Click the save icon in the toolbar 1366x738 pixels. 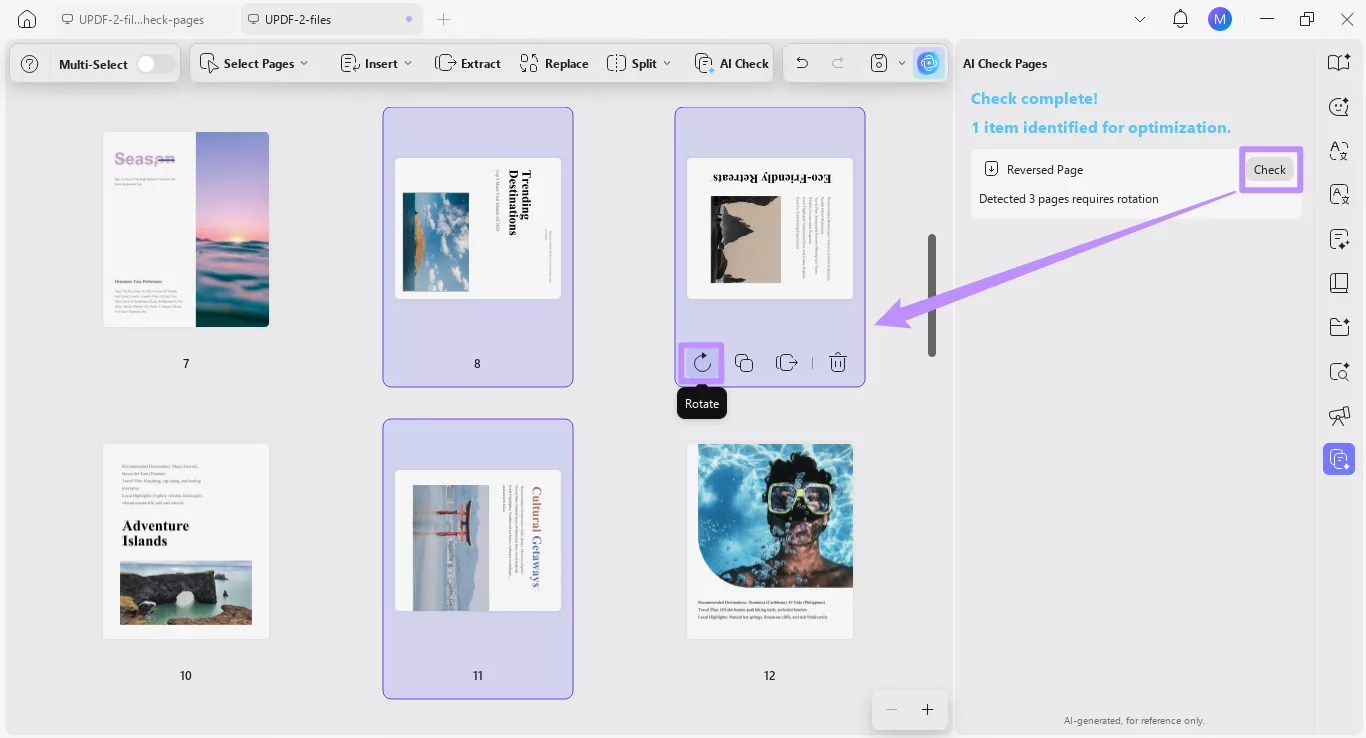[879, 63]
